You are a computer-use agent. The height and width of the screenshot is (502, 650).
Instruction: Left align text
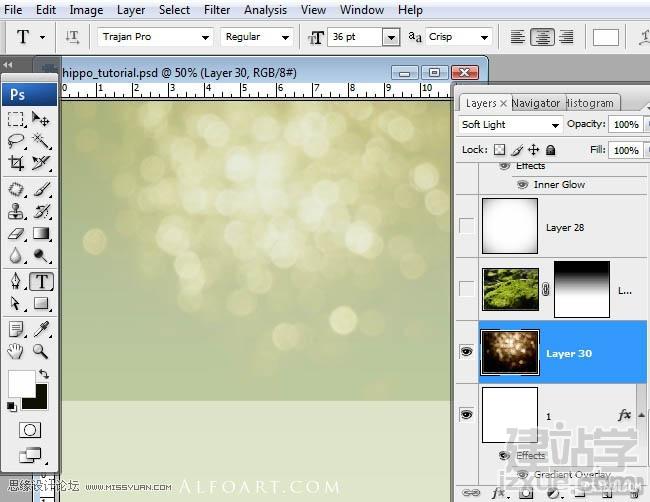(x=517, y=37)
